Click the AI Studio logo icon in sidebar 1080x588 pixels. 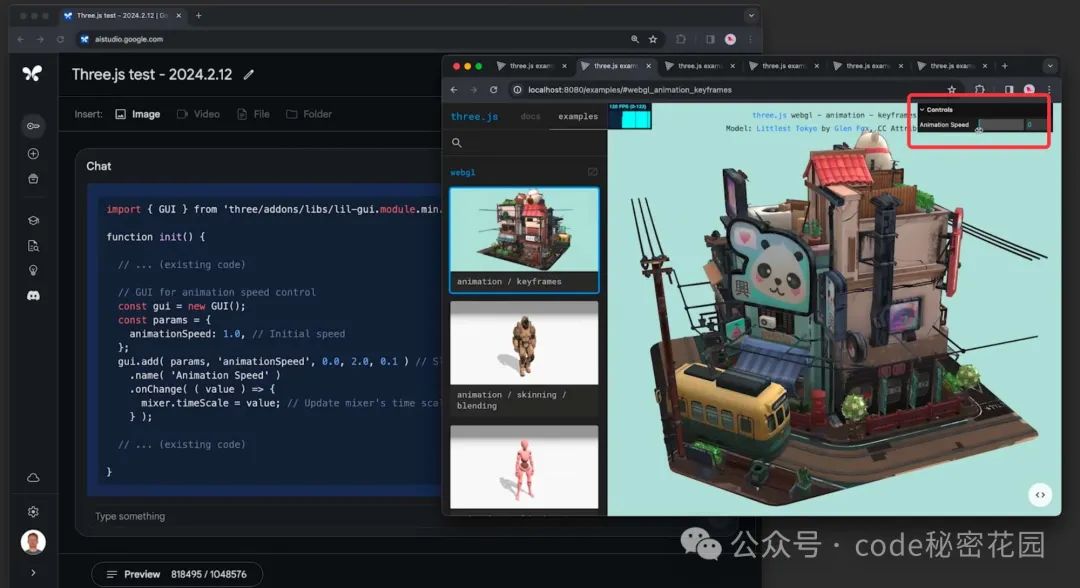tap(32, 73)
